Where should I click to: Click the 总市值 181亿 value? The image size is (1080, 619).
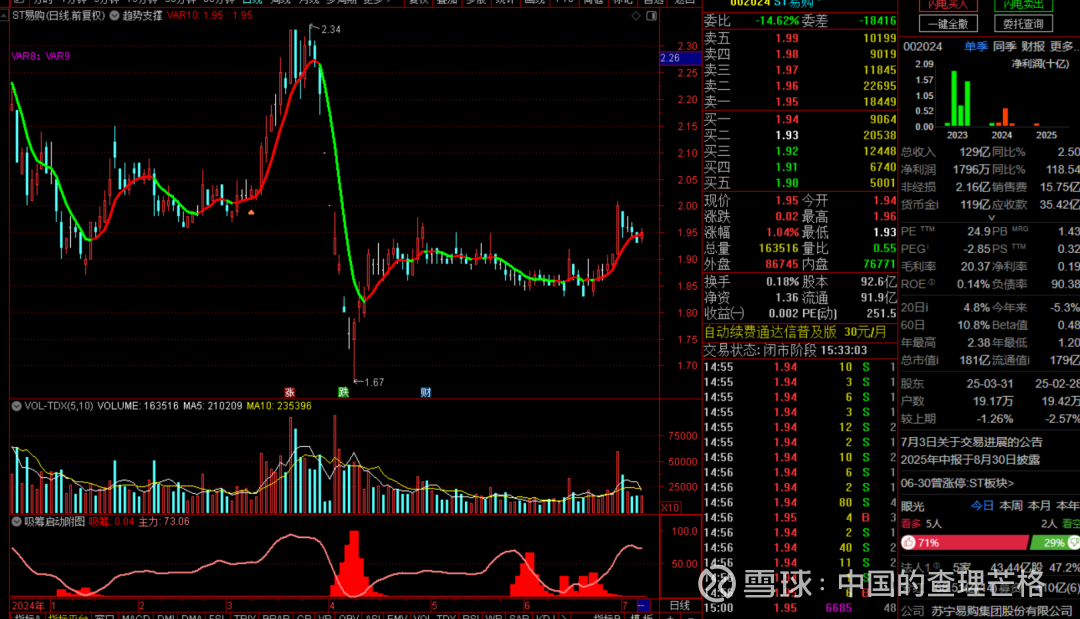pyautogui.click(x=973, y=360)
